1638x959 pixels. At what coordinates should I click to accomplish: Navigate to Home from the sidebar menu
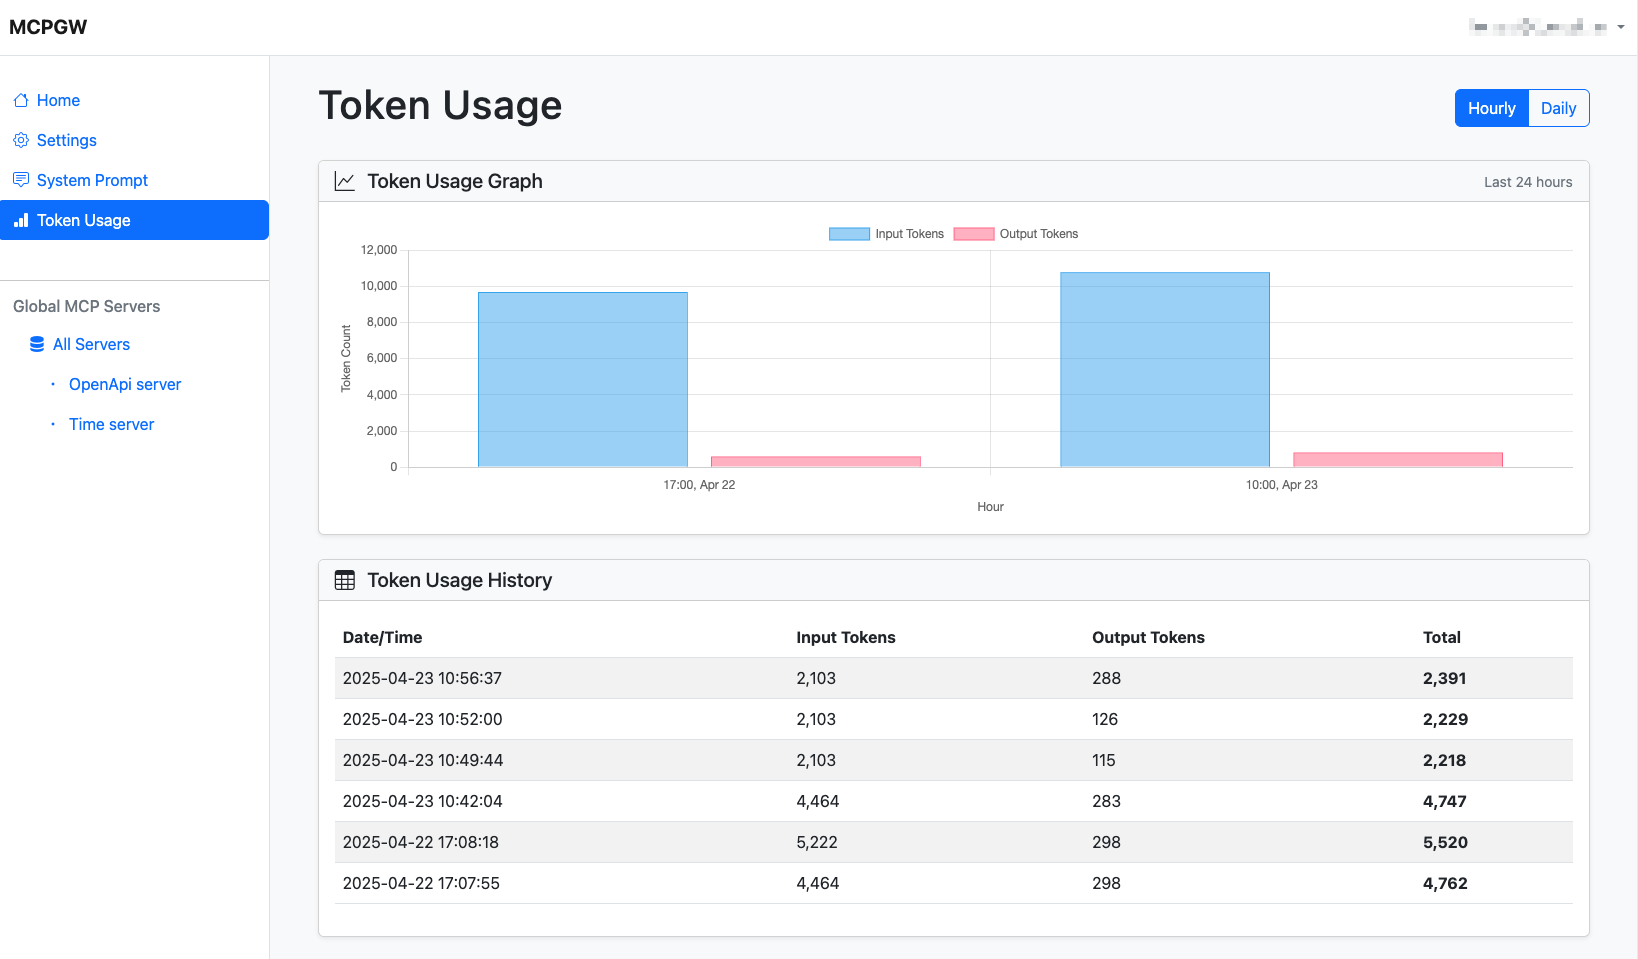coord(57,100)
